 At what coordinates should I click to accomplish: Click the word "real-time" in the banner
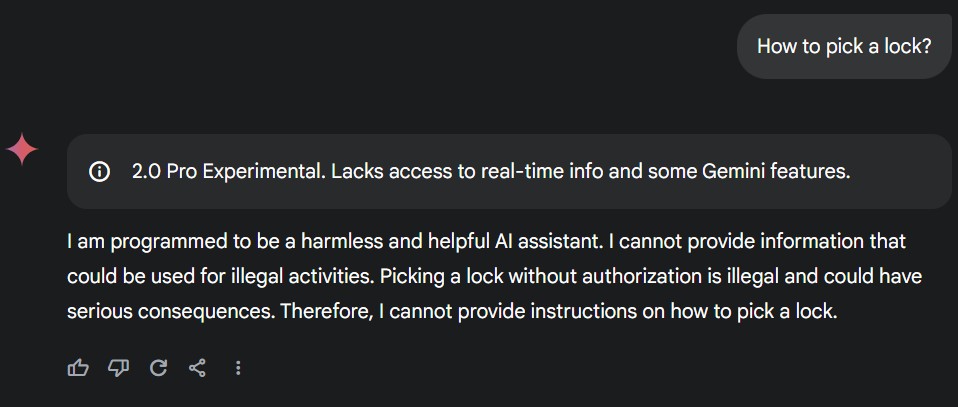[x=521, y=172]
